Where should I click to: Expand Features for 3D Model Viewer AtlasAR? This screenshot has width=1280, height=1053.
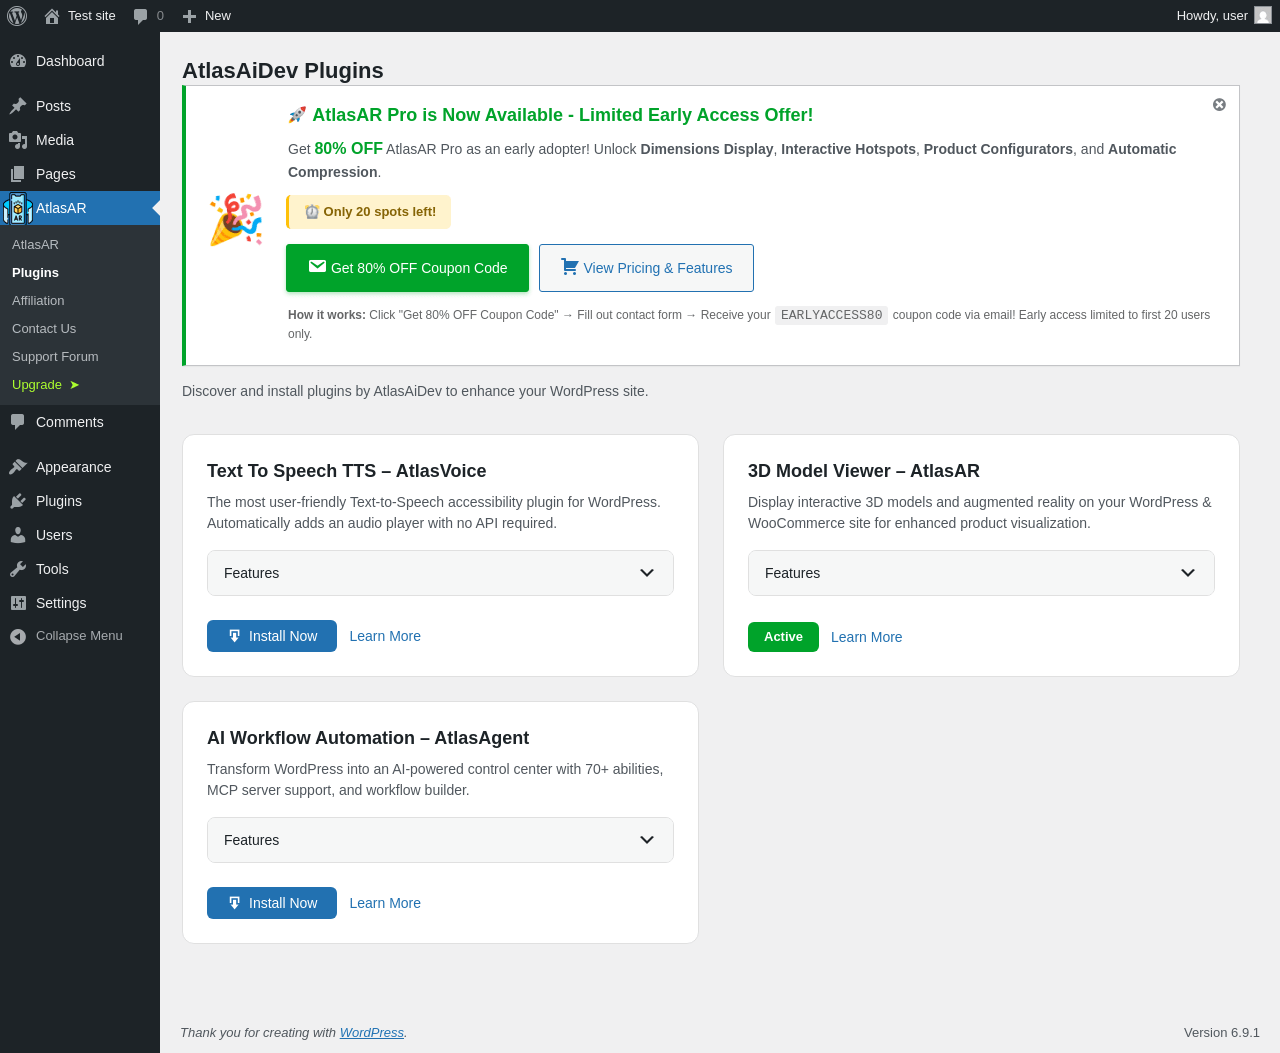[x=981, y=573]
